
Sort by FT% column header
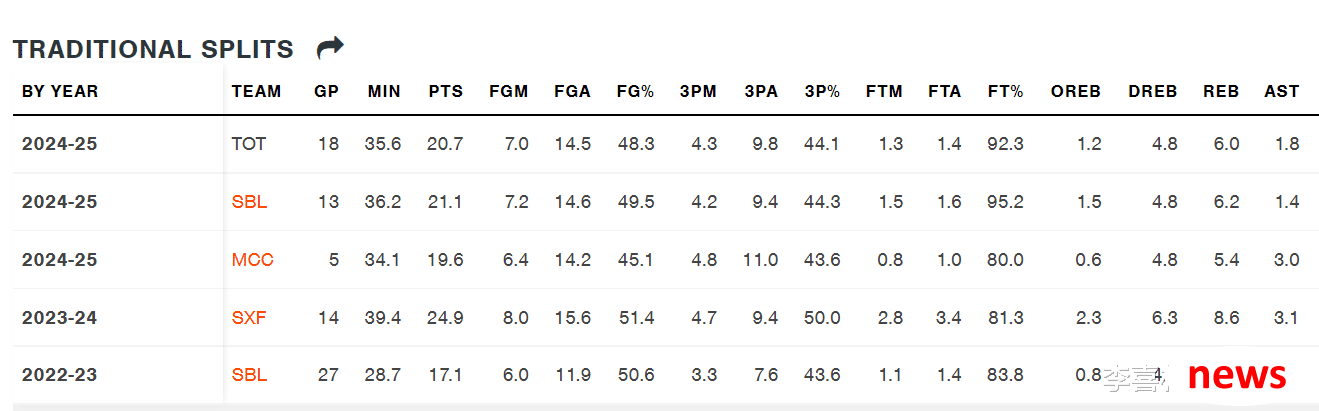tap(1005, 91)
